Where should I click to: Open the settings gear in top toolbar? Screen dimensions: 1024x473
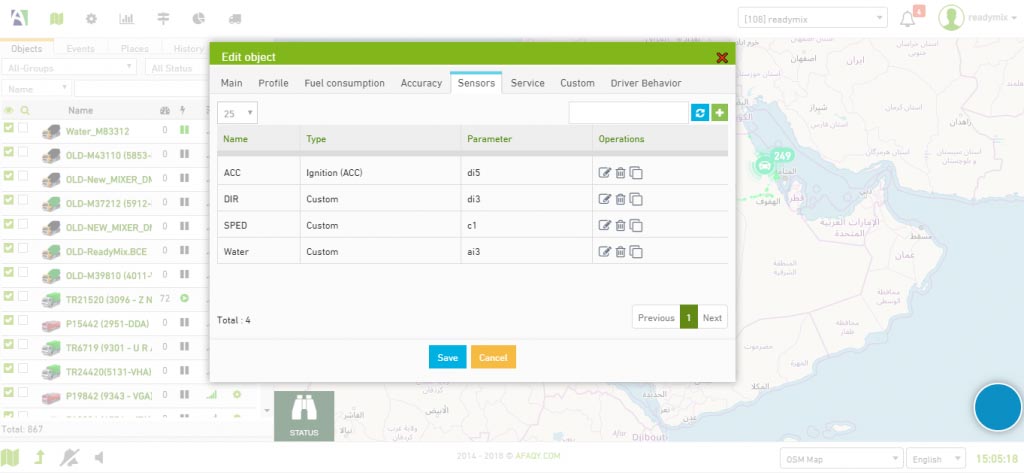[x=91, y=19]
